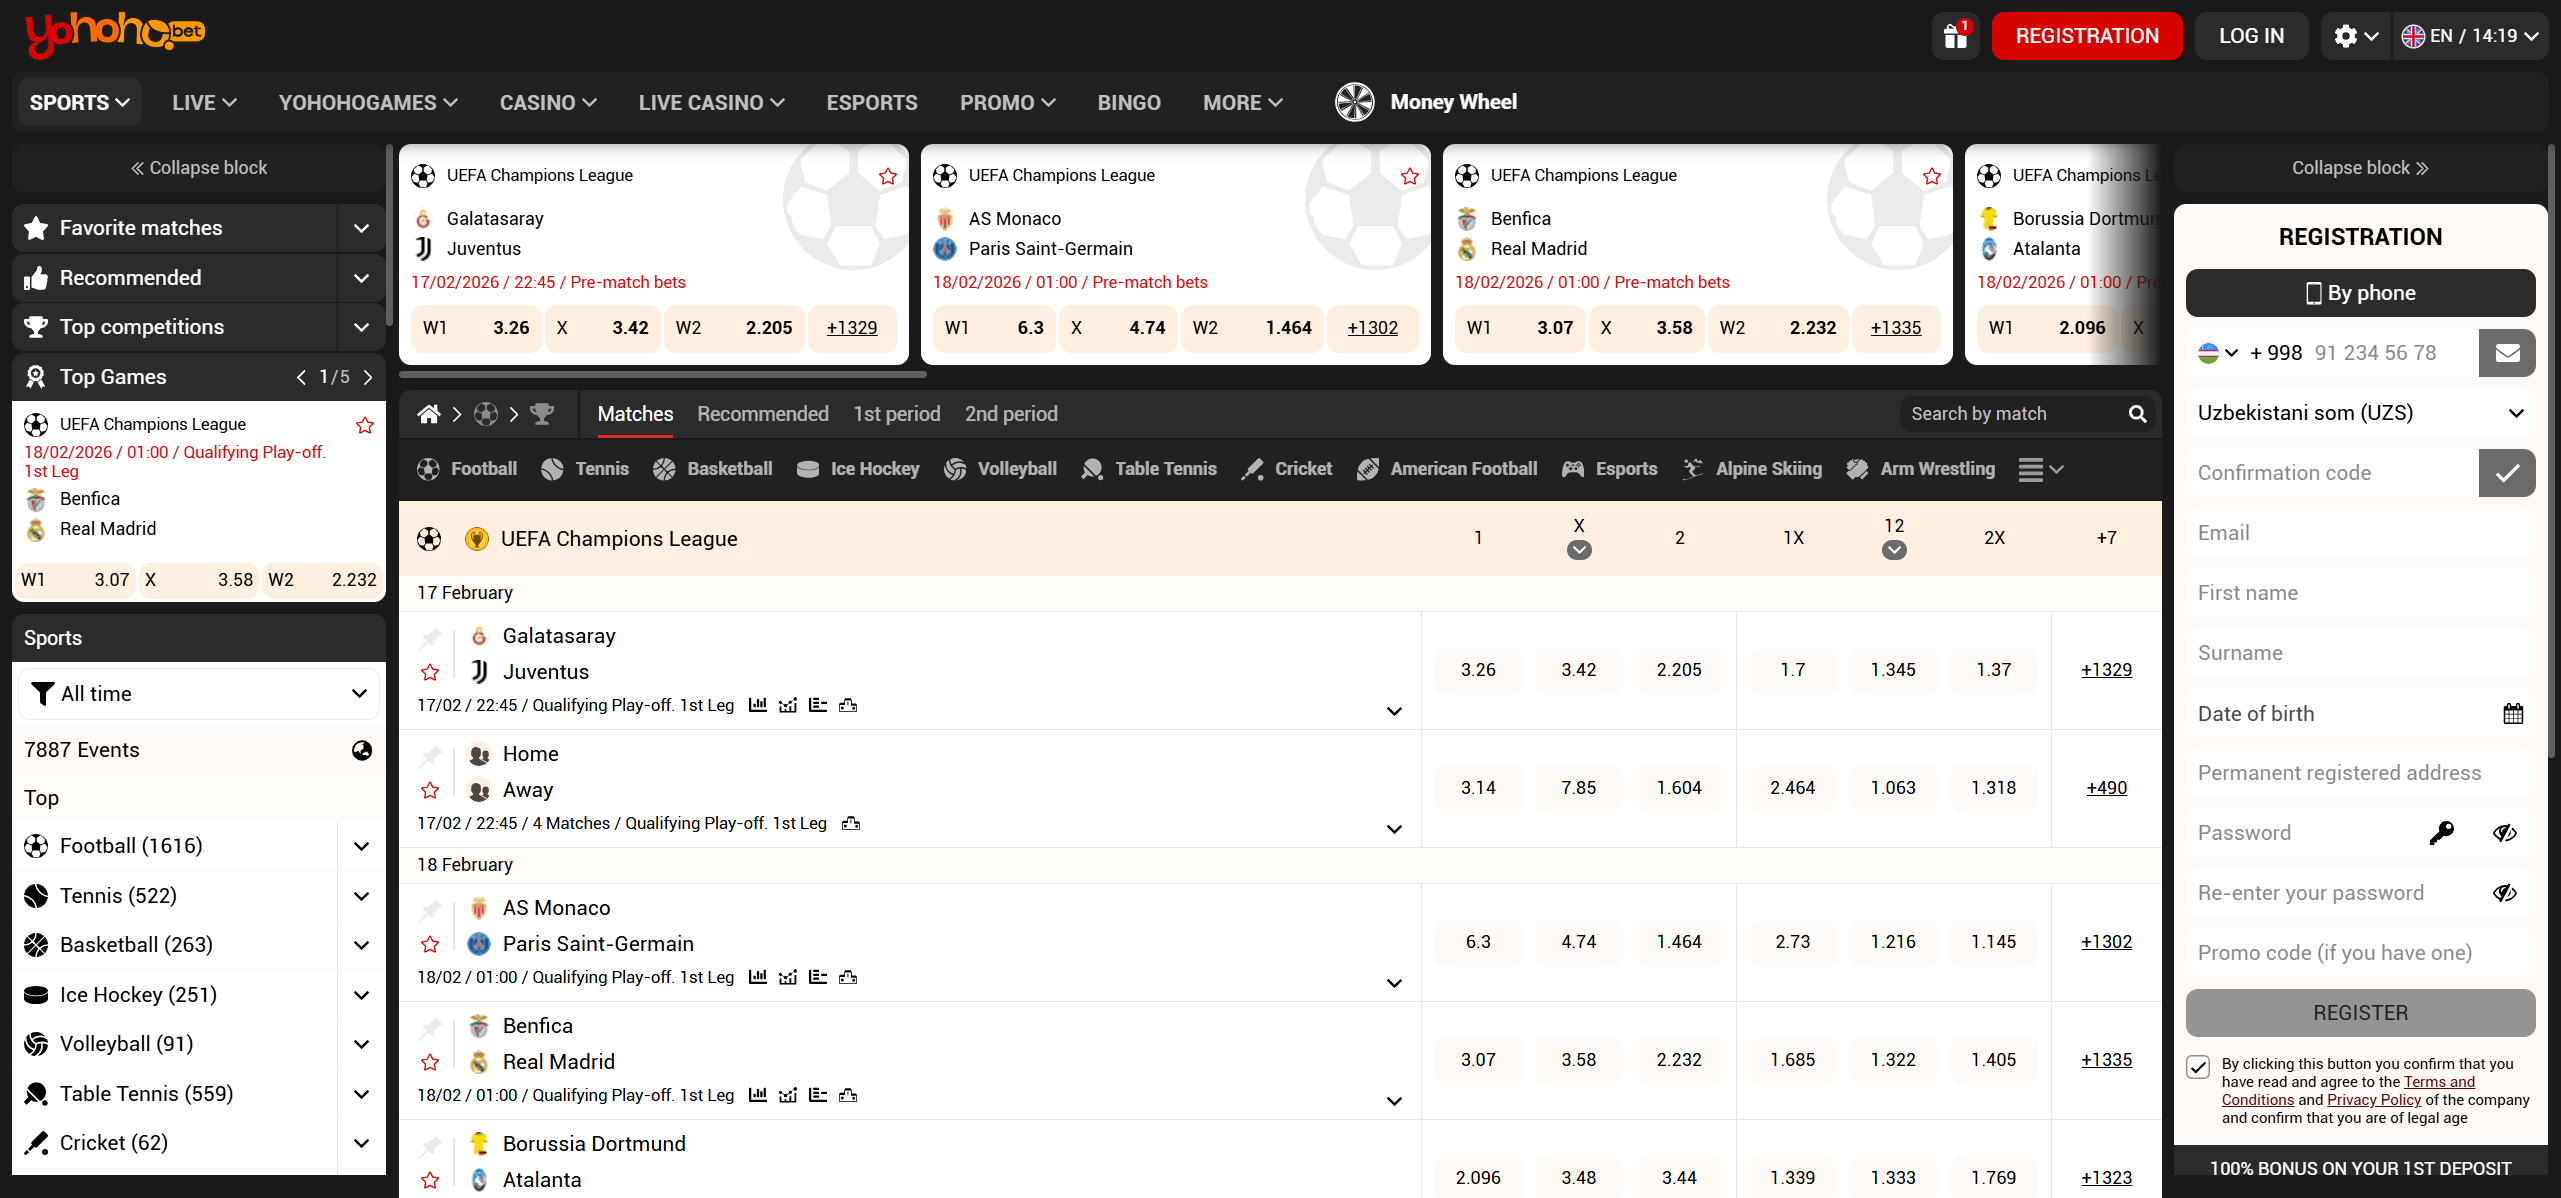
Task: Click the Promo code input field
Action: point(2360,953)
